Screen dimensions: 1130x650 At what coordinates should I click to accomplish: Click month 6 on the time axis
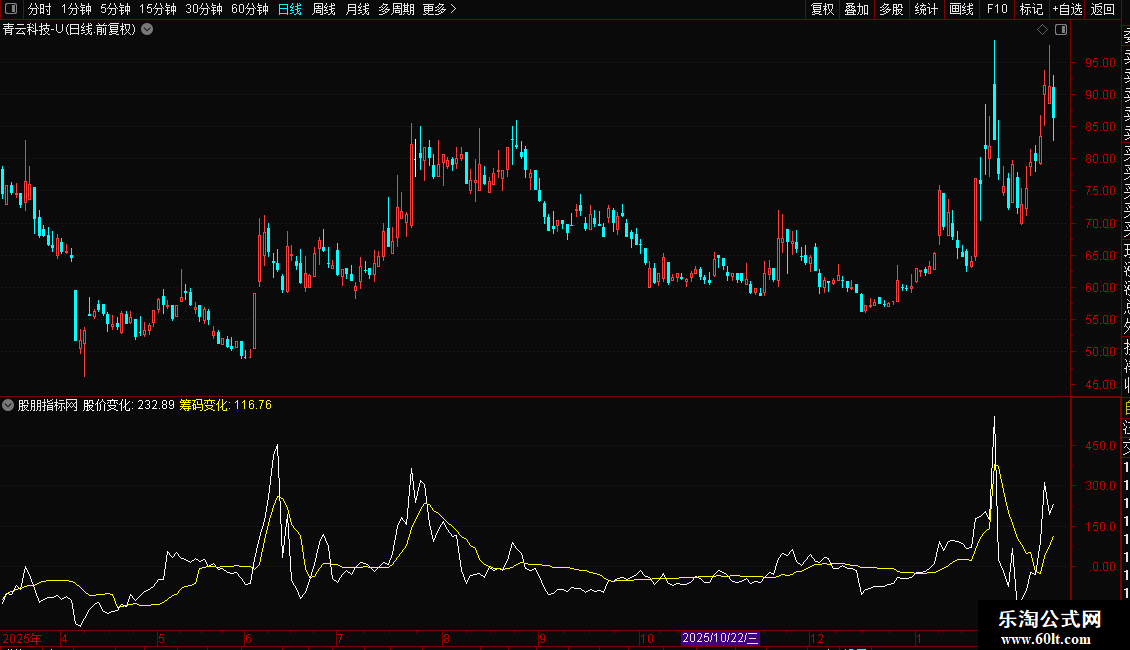coord(248,638)
